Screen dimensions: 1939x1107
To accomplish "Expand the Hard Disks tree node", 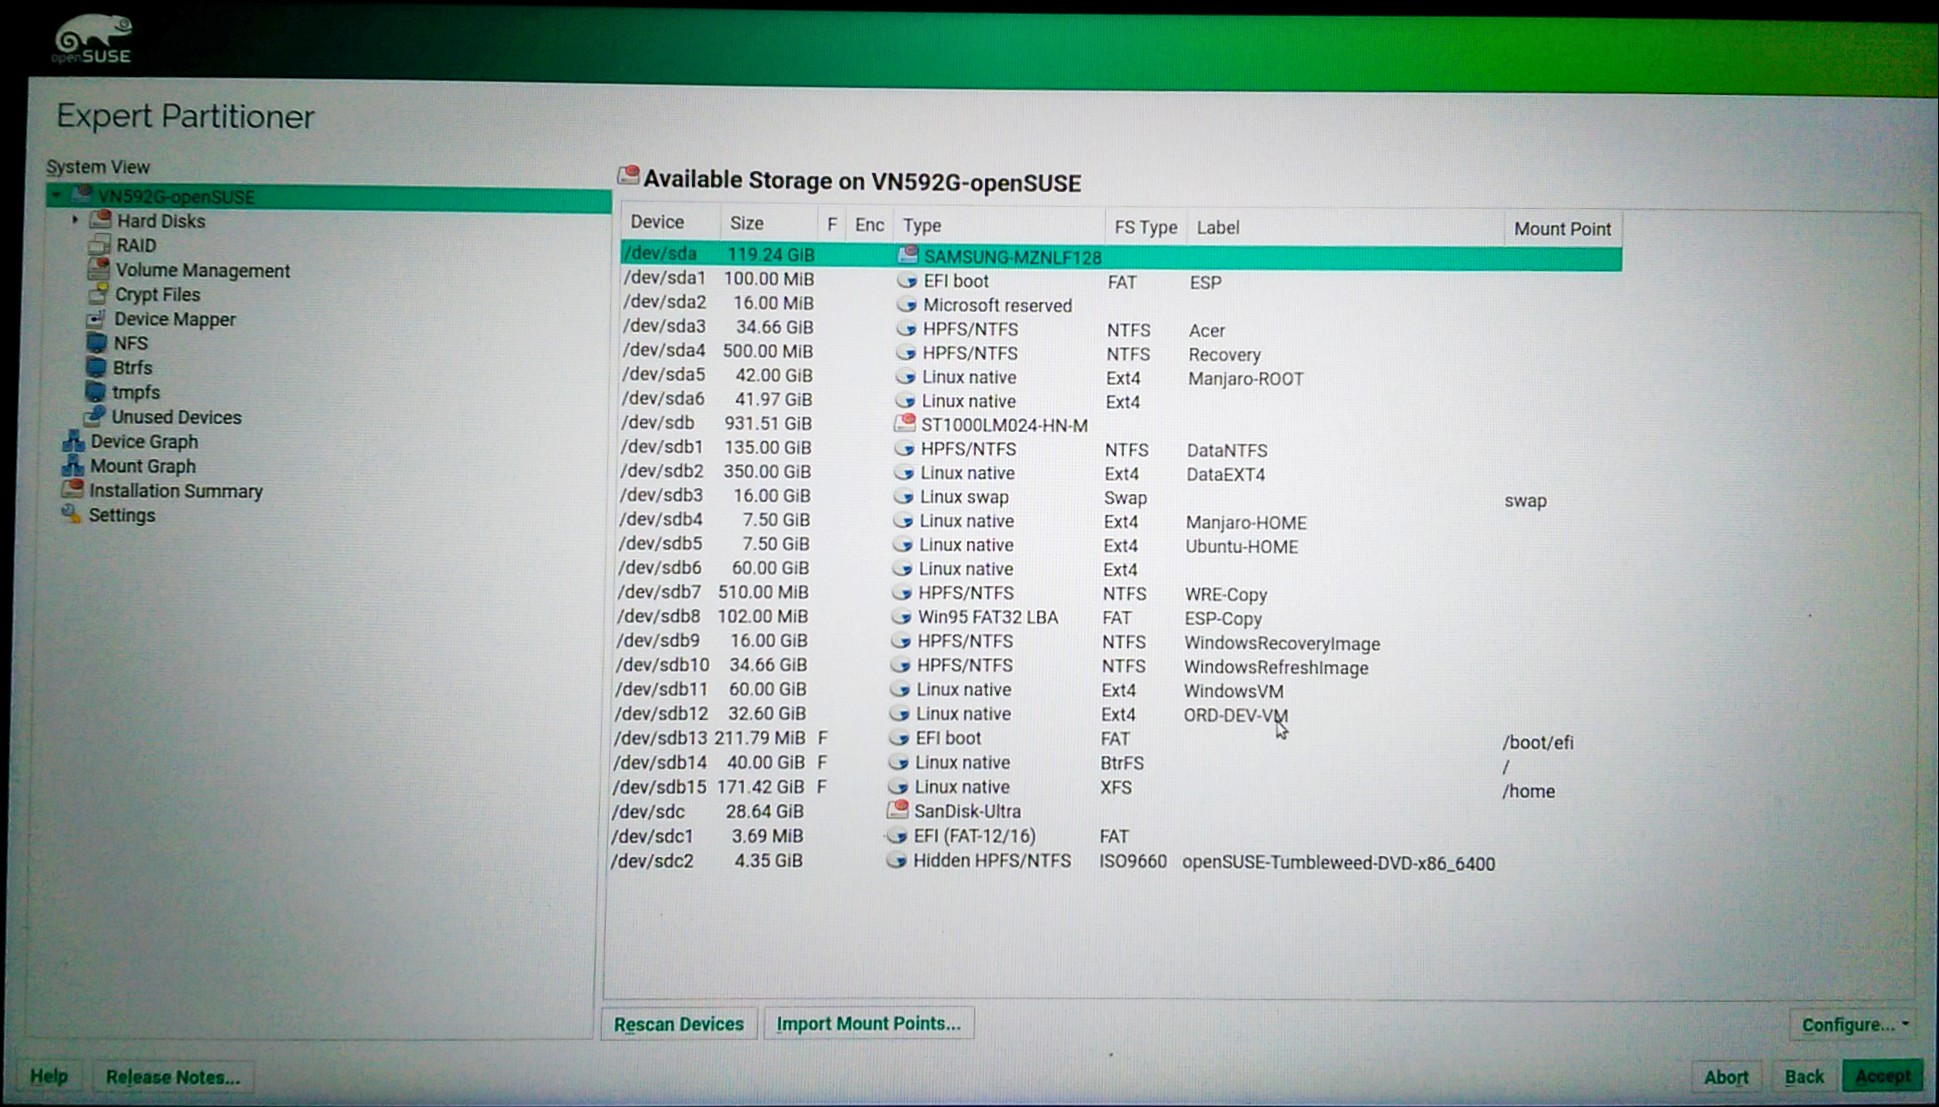I will point(75,220).
